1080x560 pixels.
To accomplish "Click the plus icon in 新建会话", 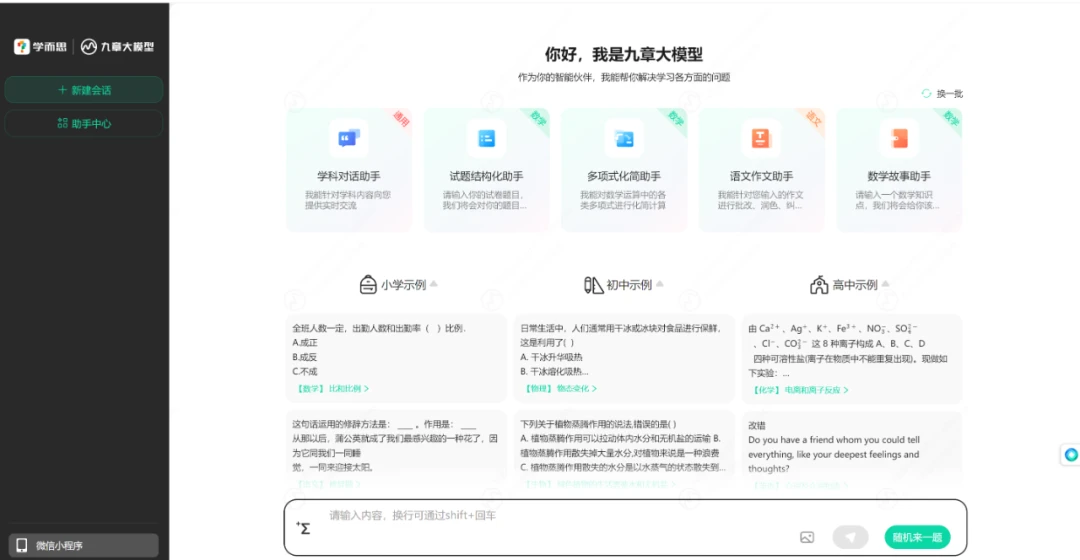I will [63, 90].
